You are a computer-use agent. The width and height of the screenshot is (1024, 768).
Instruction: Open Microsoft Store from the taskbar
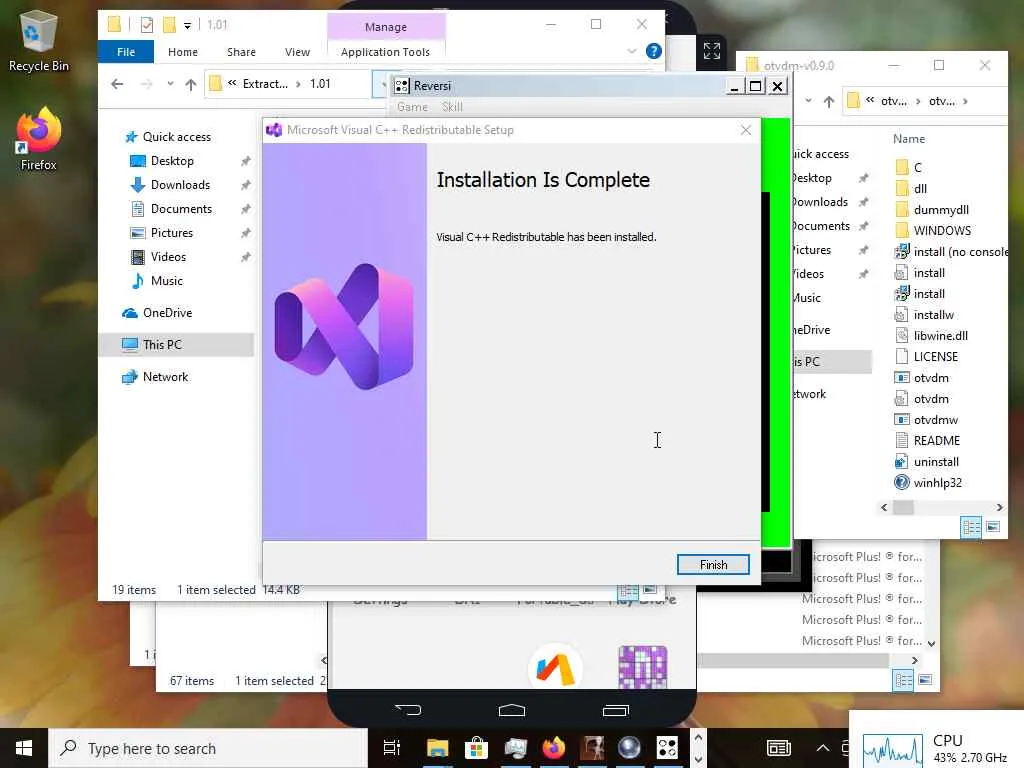476,748
